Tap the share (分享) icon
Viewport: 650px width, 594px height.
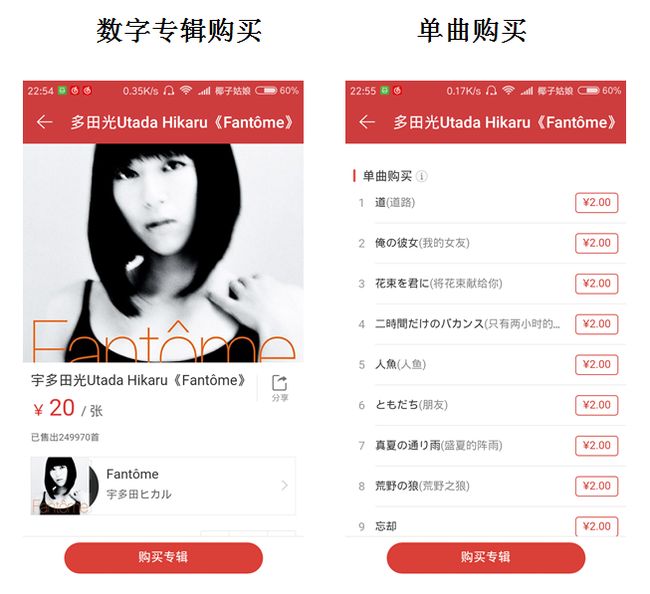click(x=280, y=388)
